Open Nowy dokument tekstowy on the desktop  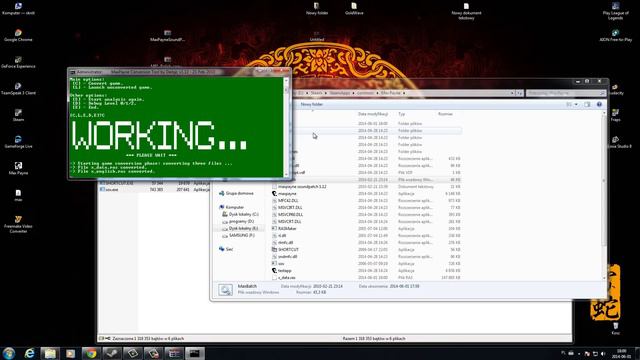[x=466, y=11]
